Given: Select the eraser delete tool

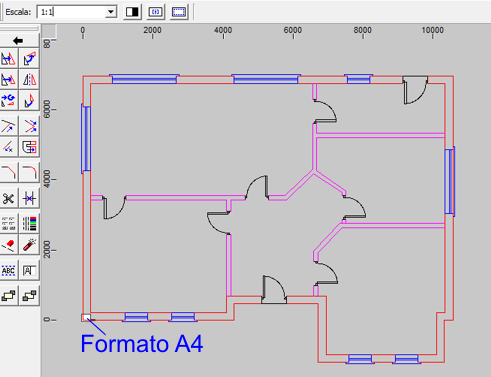Looking at the screenshot, I should pyautogui.click(x=9, y=245).
